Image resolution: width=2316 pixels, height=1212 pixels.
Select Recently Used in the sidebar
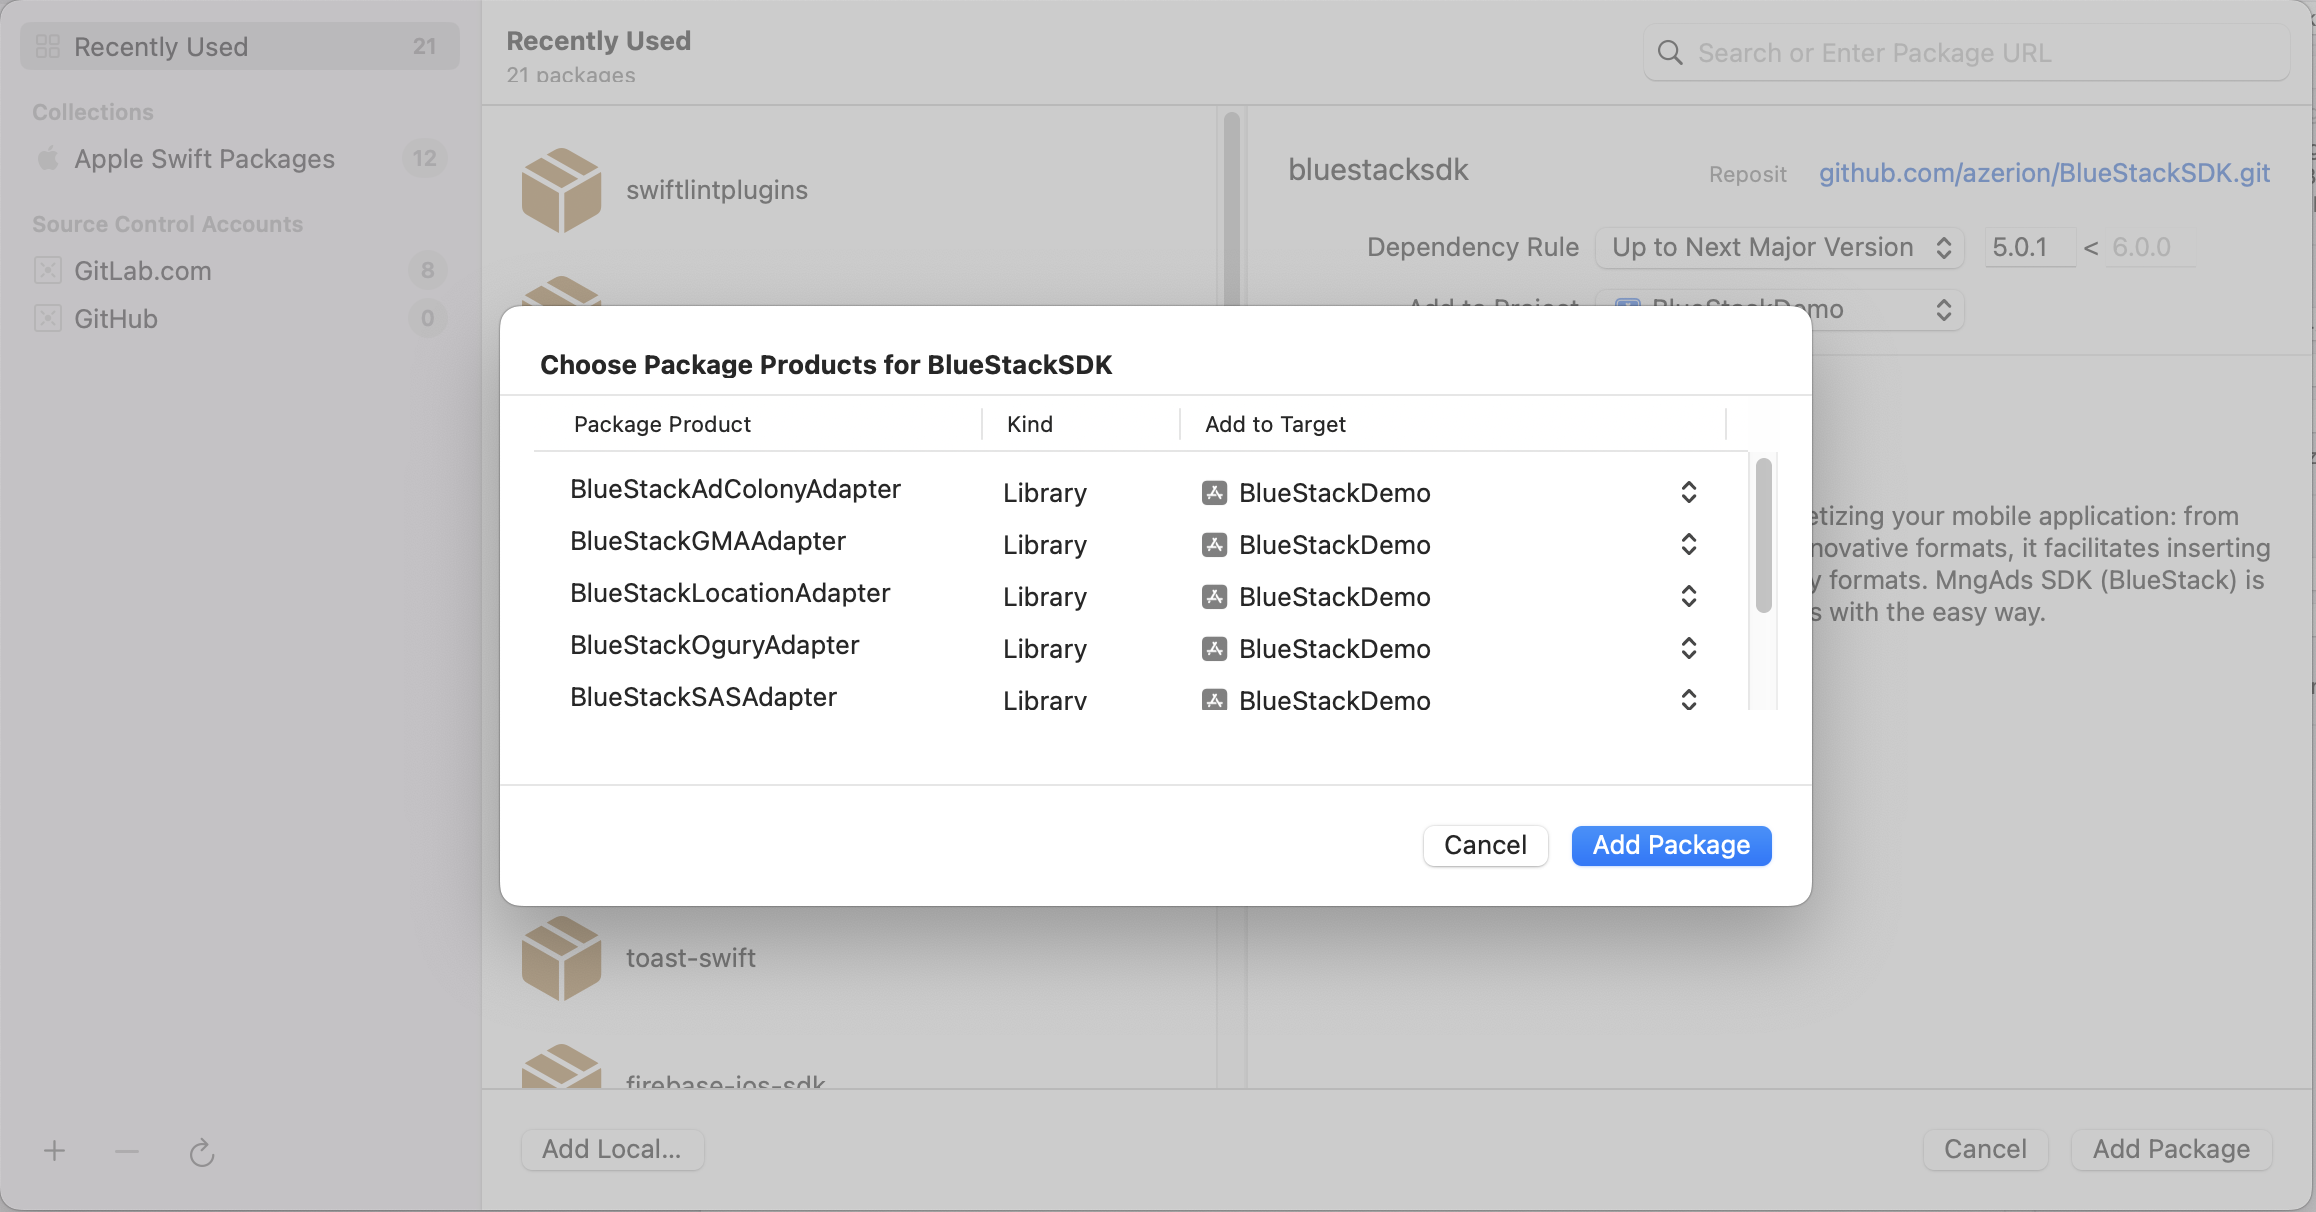pyautogui.click(x=240, y=46)
